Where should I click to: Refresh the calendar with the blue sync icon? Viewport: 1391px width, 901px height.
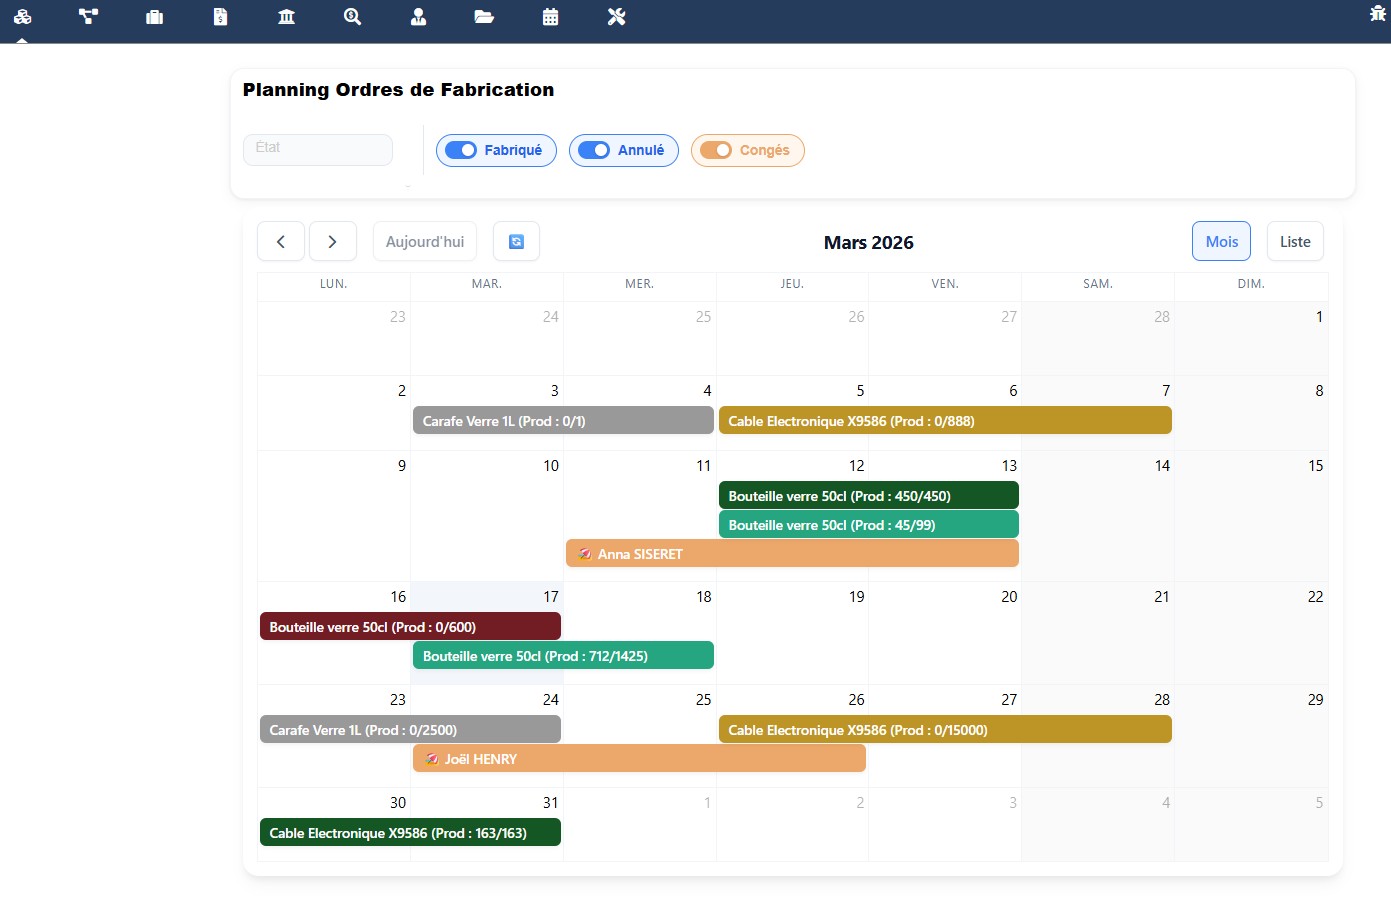(x=516, y=242)
